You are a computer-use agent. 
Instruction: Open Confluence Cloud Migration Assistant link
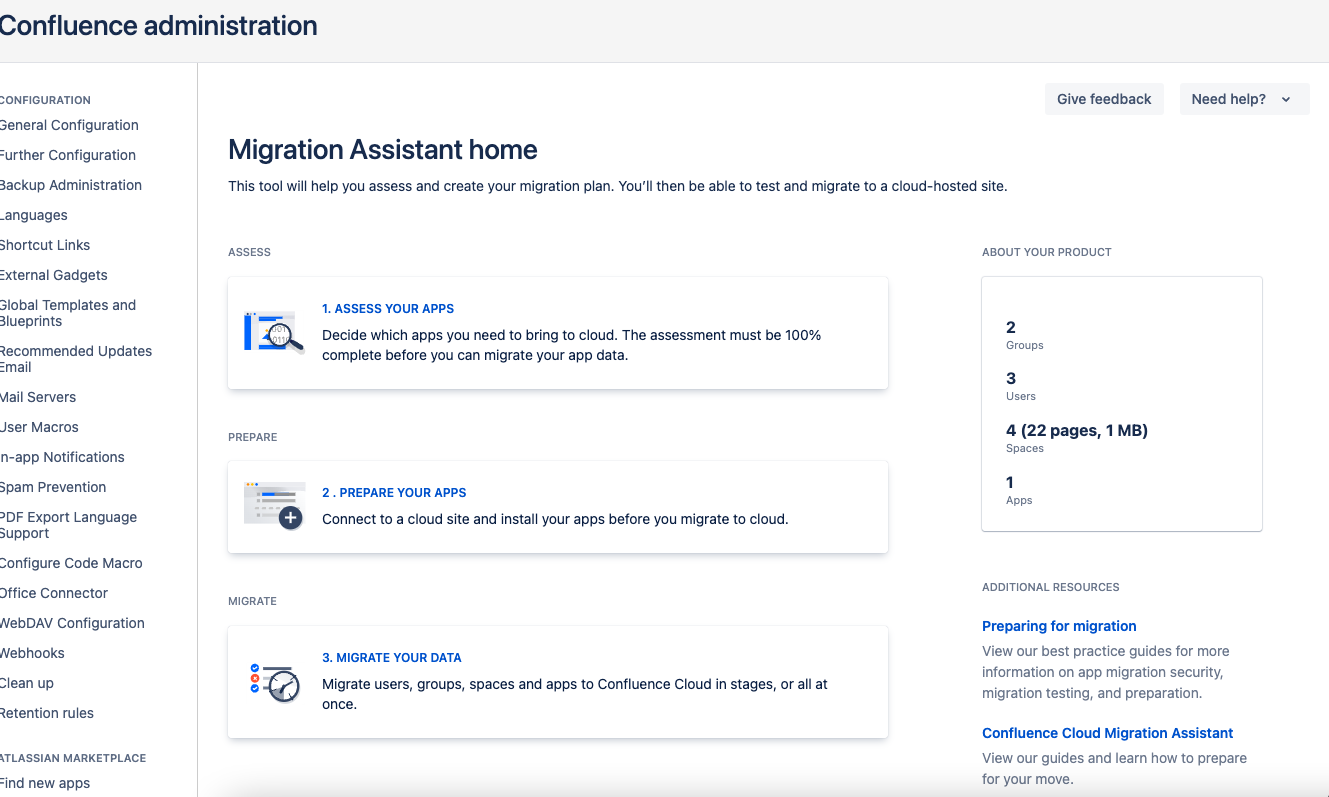point(1107,733)
